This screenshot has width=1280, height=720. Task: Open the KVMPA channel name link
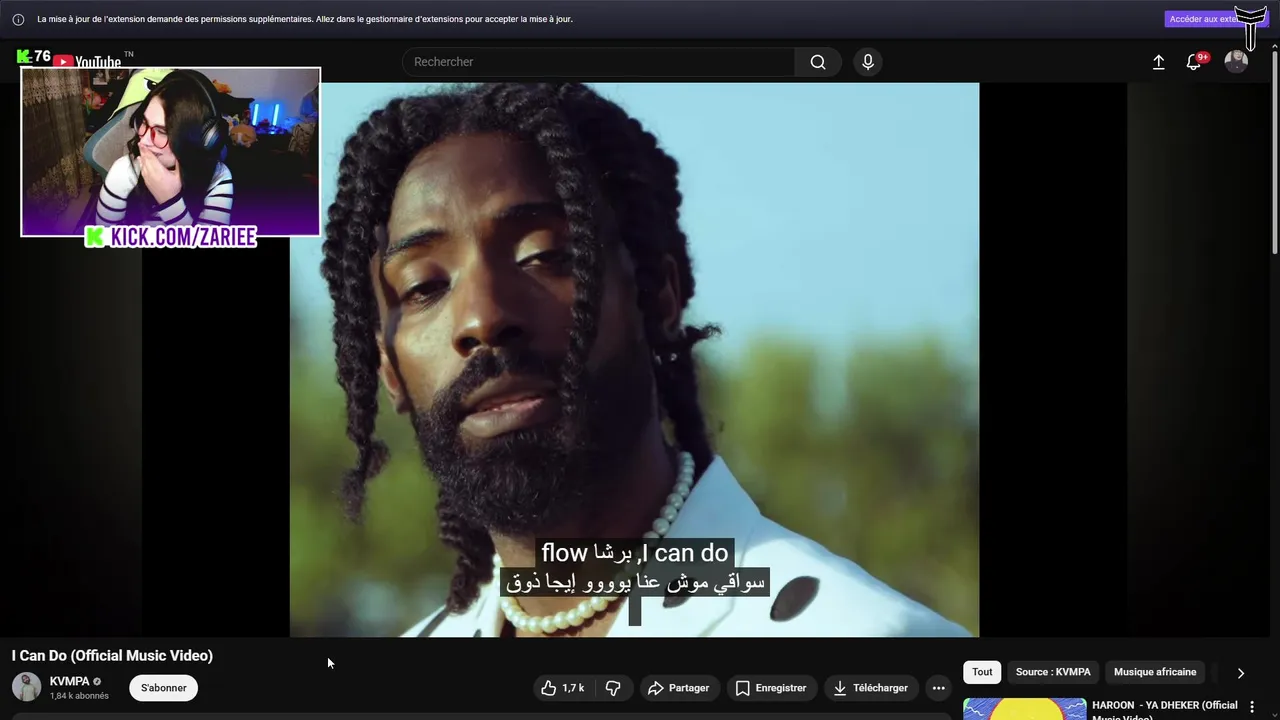pos(69,681)
